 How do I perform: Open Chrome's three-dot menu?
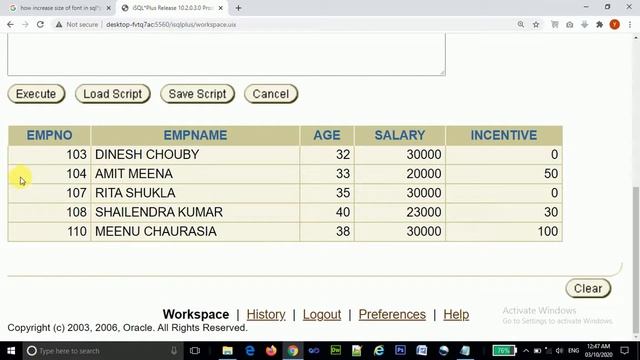(630, 24)
